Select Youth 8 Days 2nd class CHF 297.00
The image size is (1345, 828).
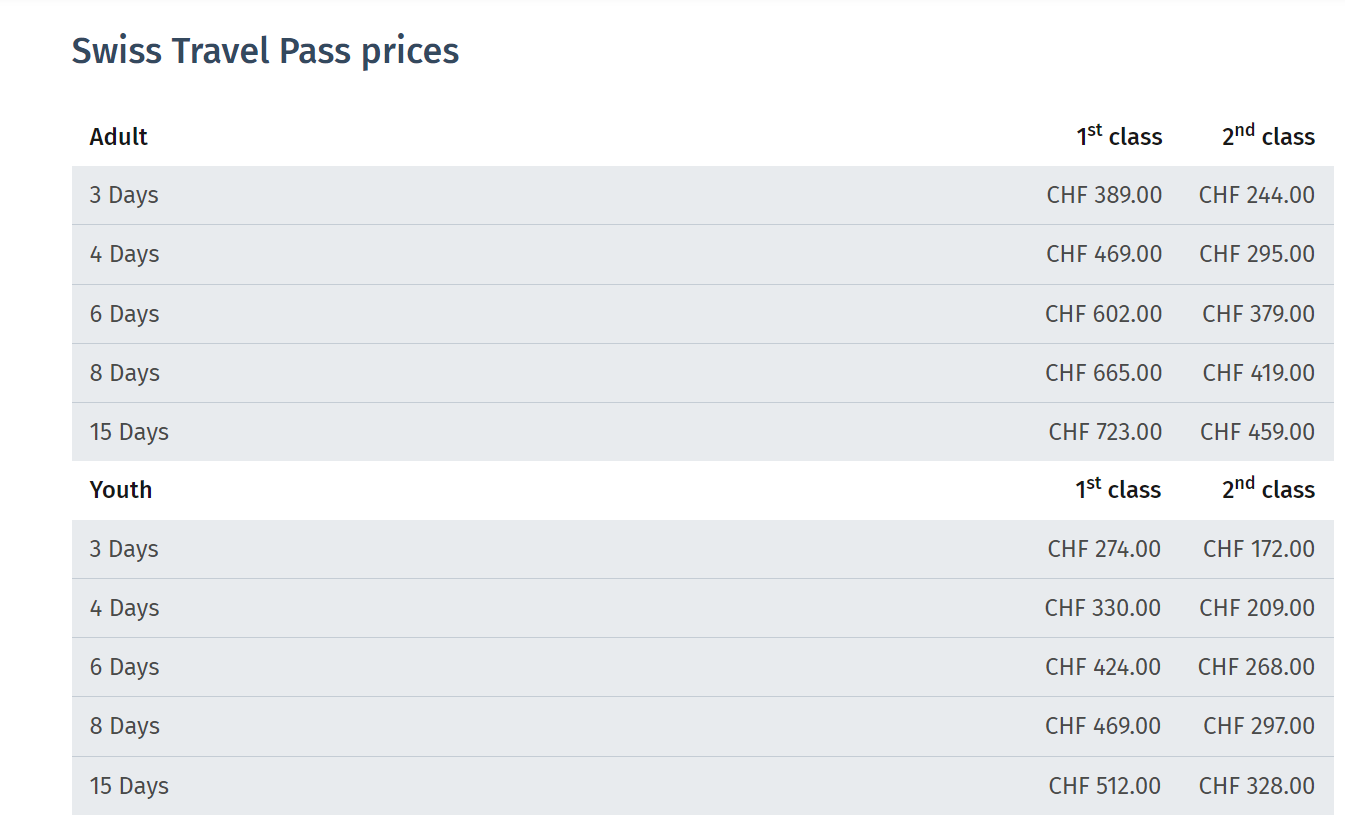point(1258,726)
